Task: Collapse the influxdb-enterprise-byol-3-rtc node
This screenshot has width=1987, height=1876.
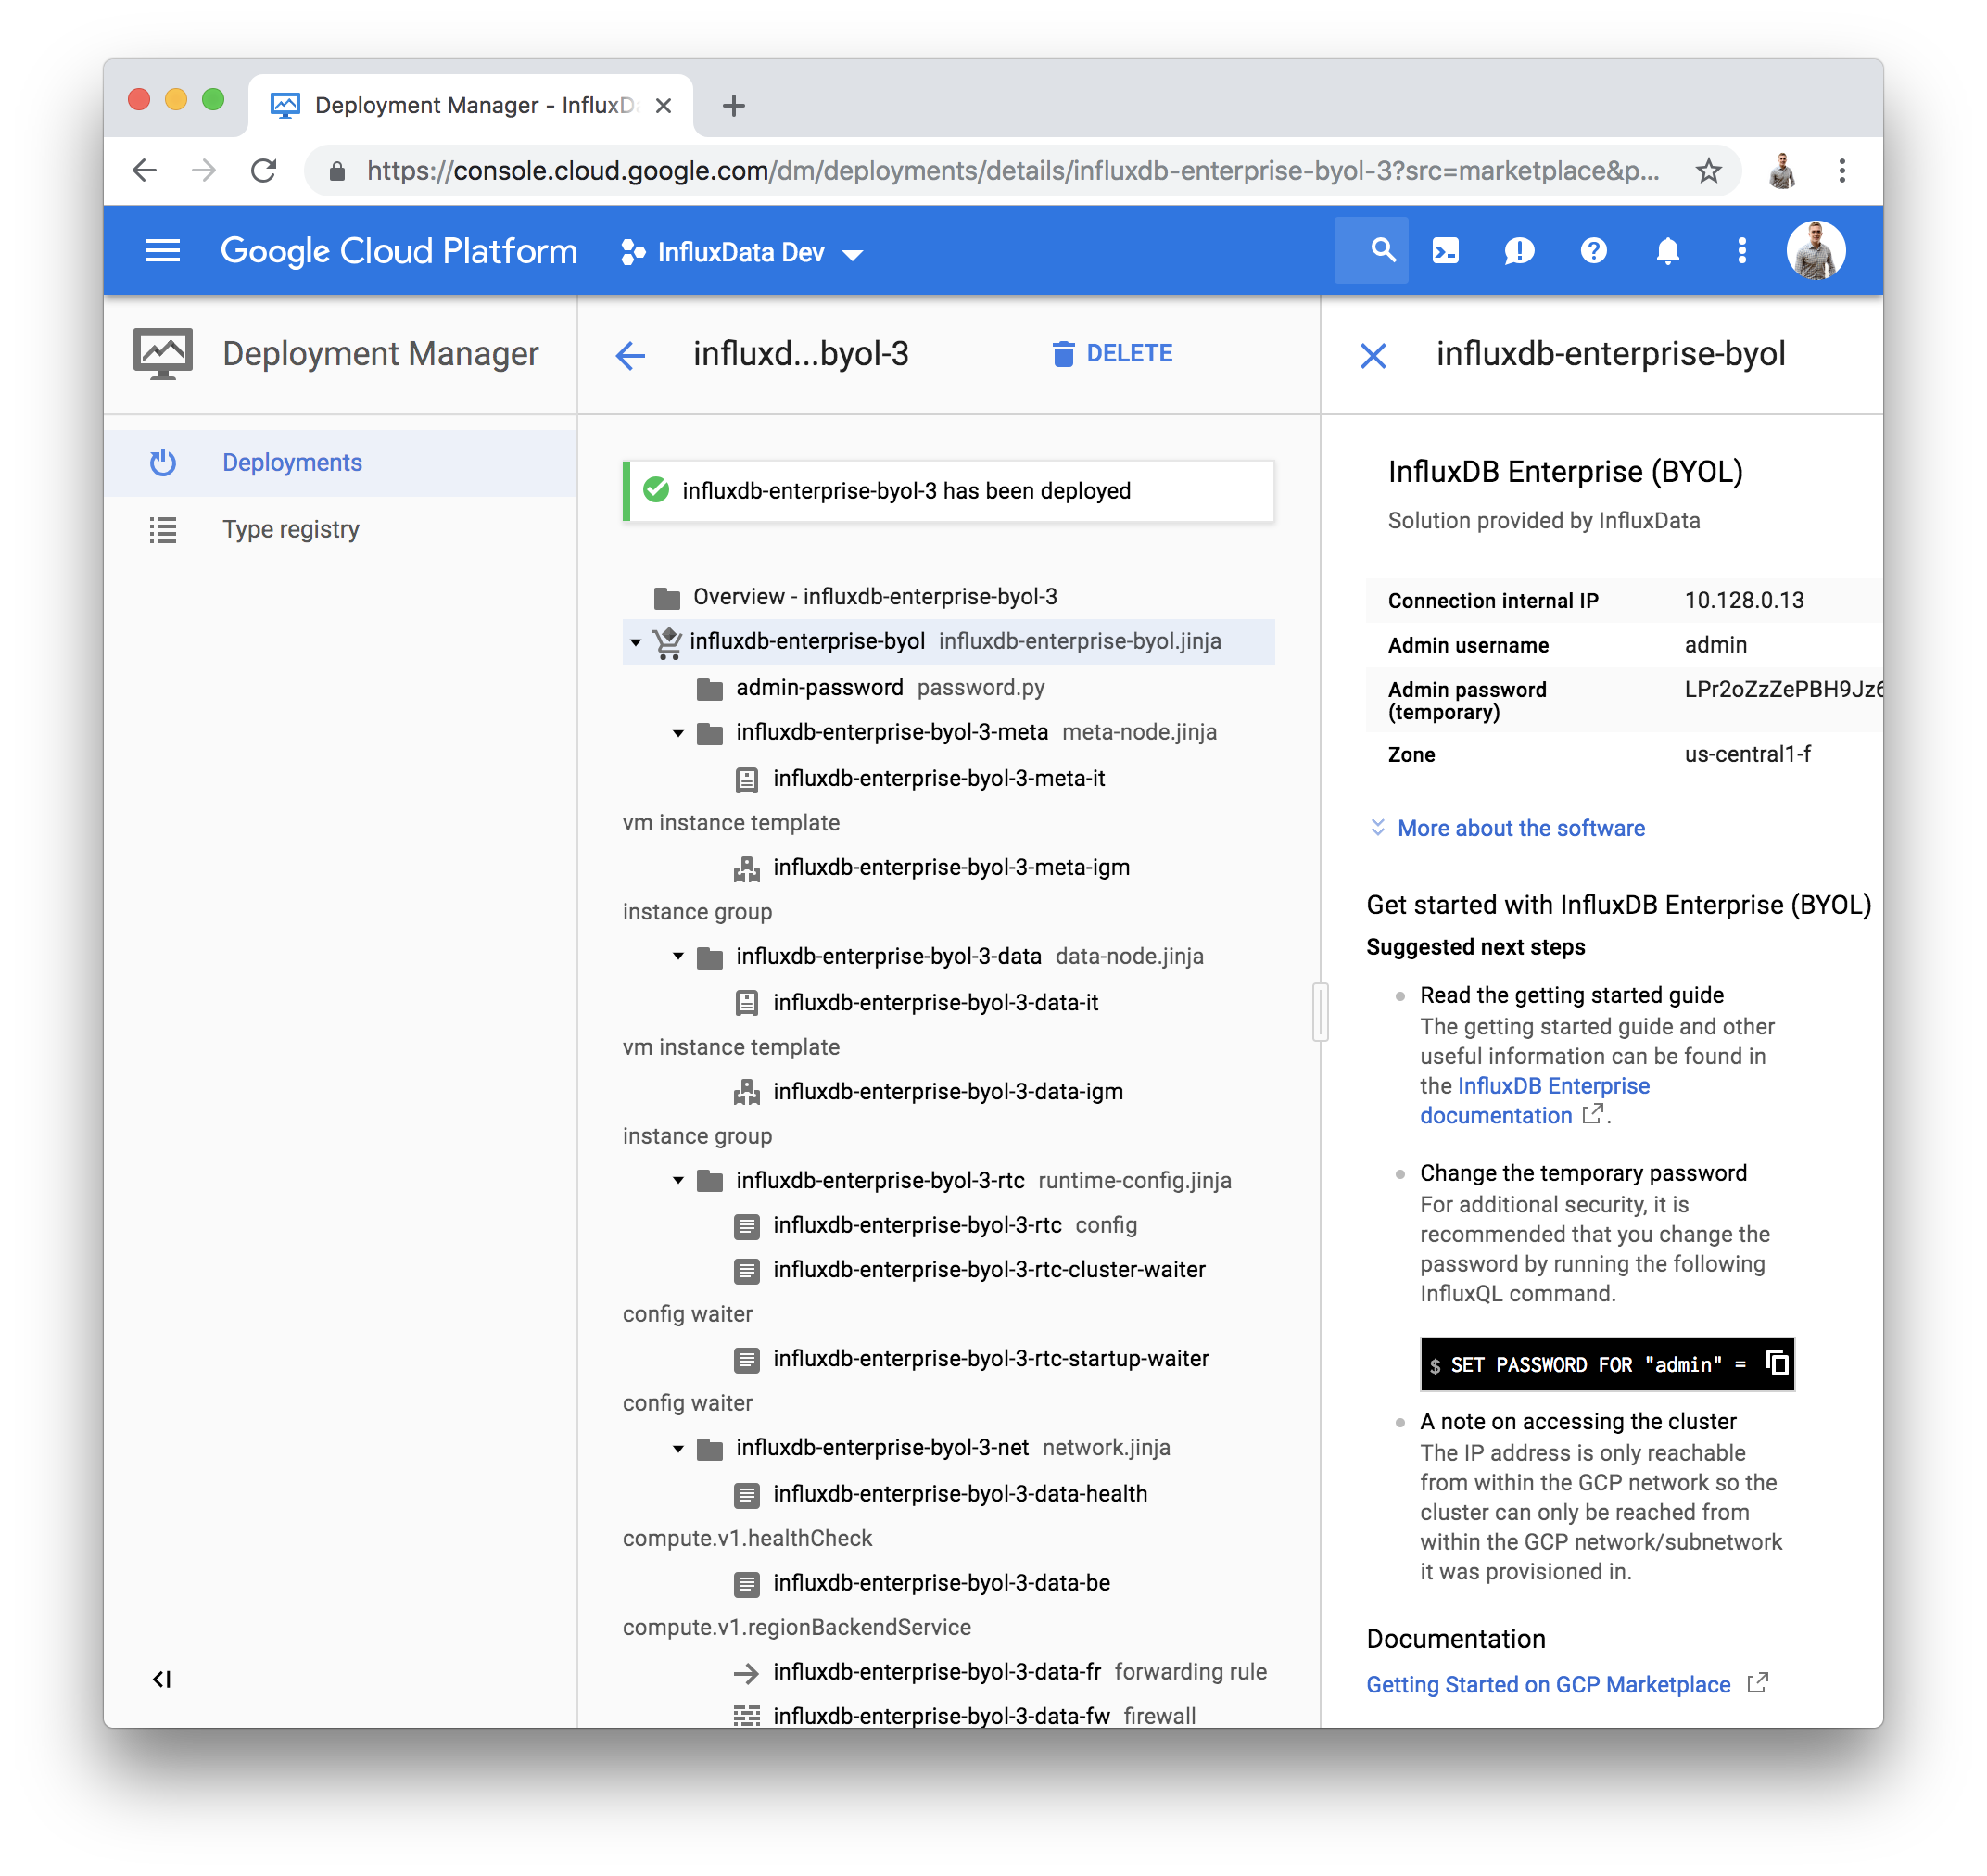Action: [678, 1181]
